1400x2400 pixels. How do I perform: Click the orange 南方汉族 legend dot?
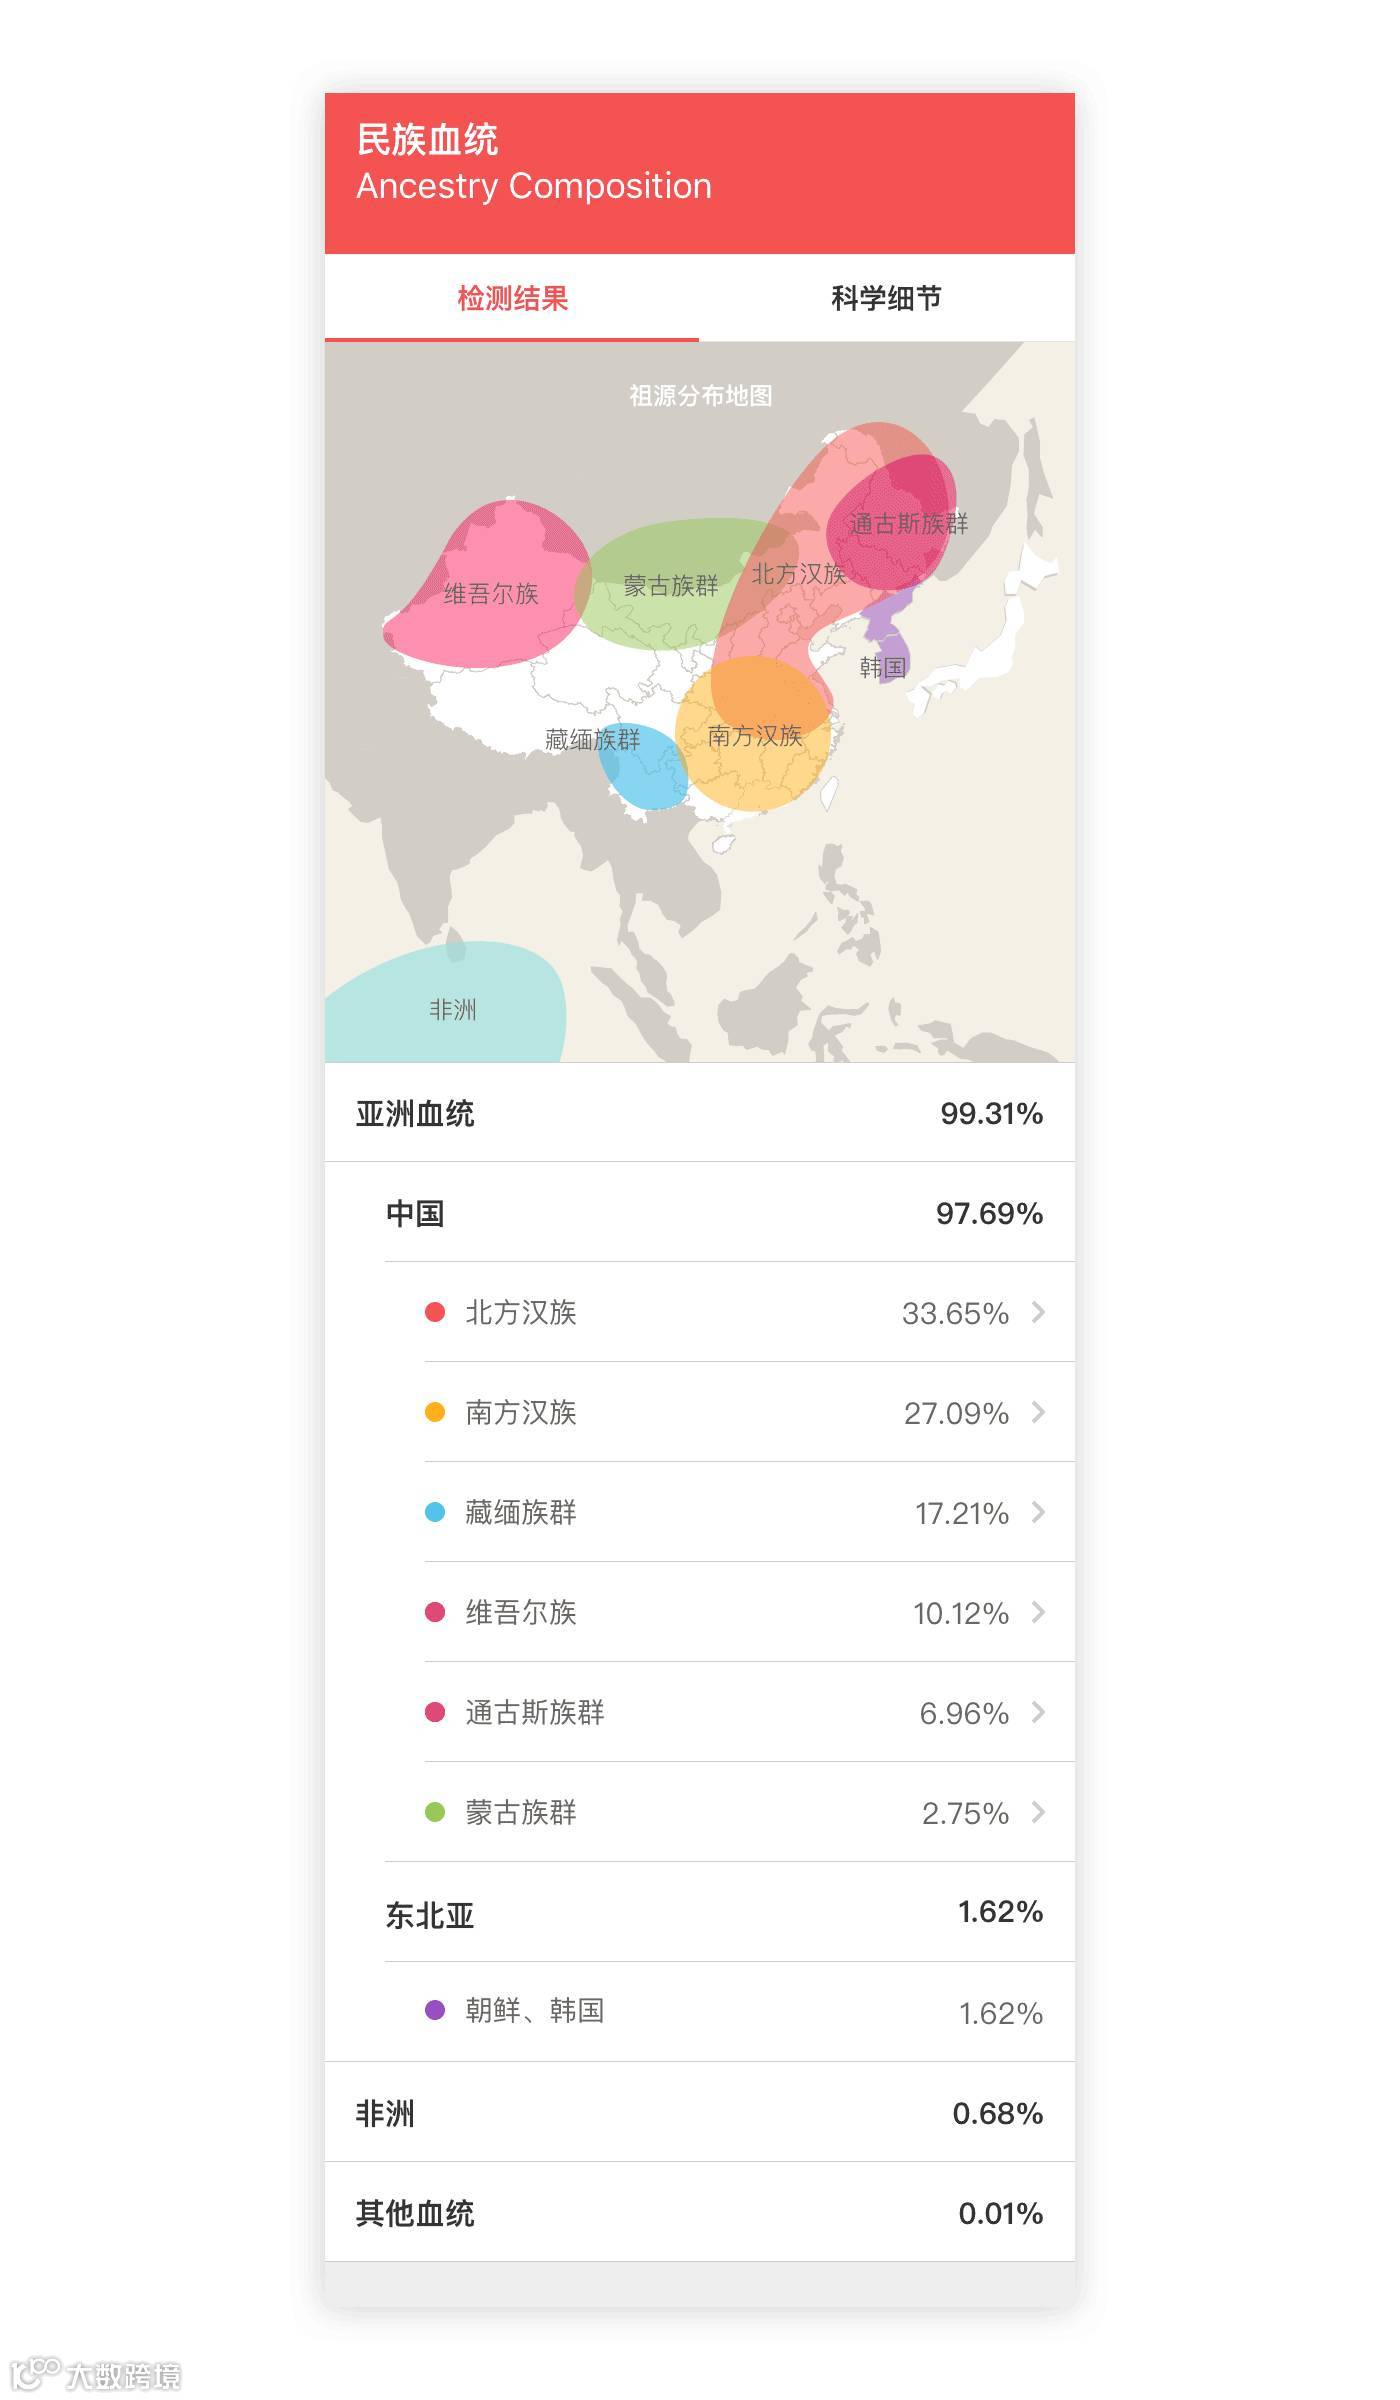point(435,1412)
